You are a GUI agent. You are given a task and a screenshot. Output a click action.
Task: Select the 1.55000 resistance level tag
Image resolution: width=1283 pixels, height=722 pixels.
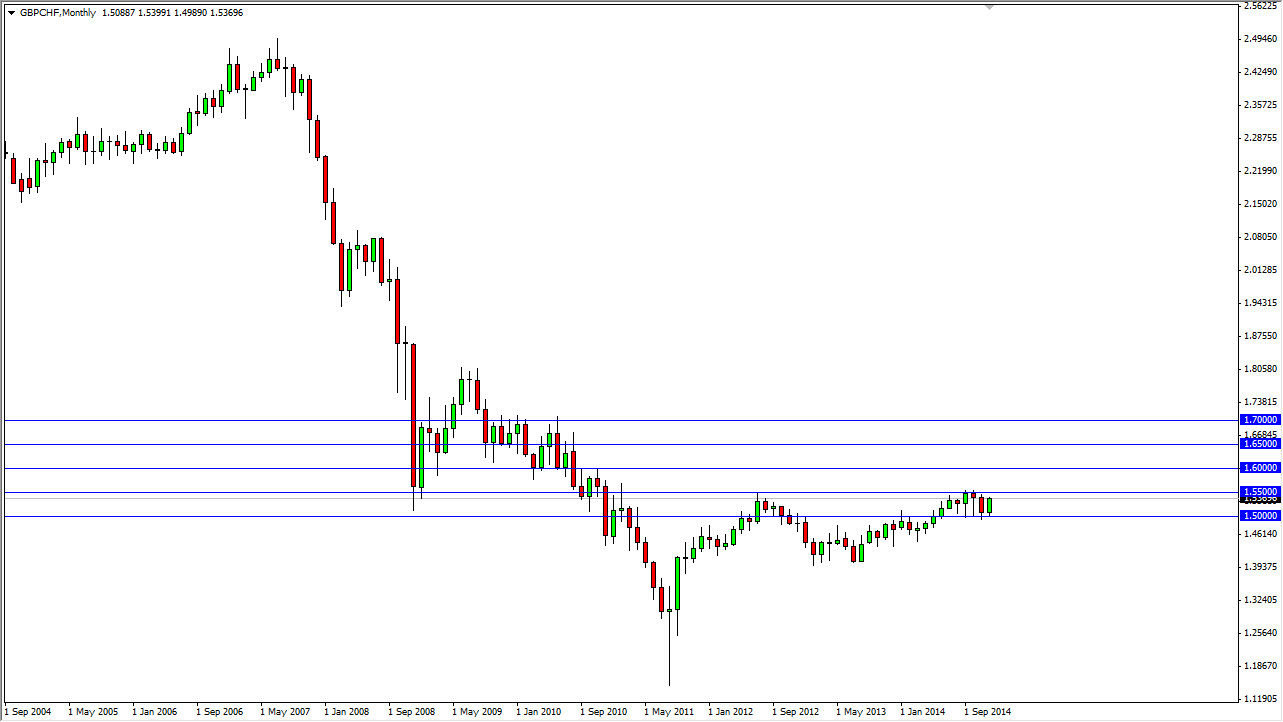[1258, 492]
